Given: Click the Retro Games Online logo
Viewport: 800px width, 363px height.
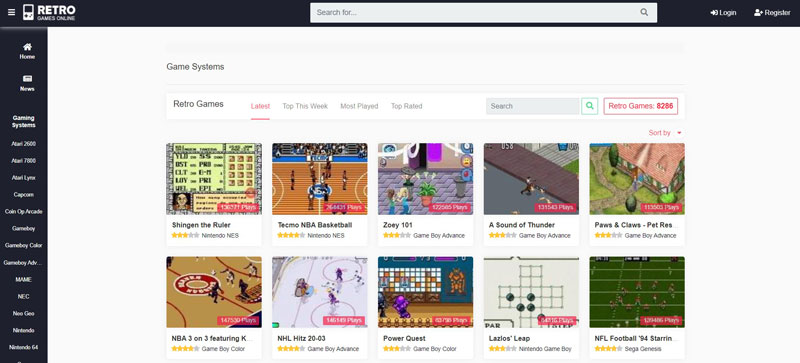Looking at the screenshot, I should [49, 12].
